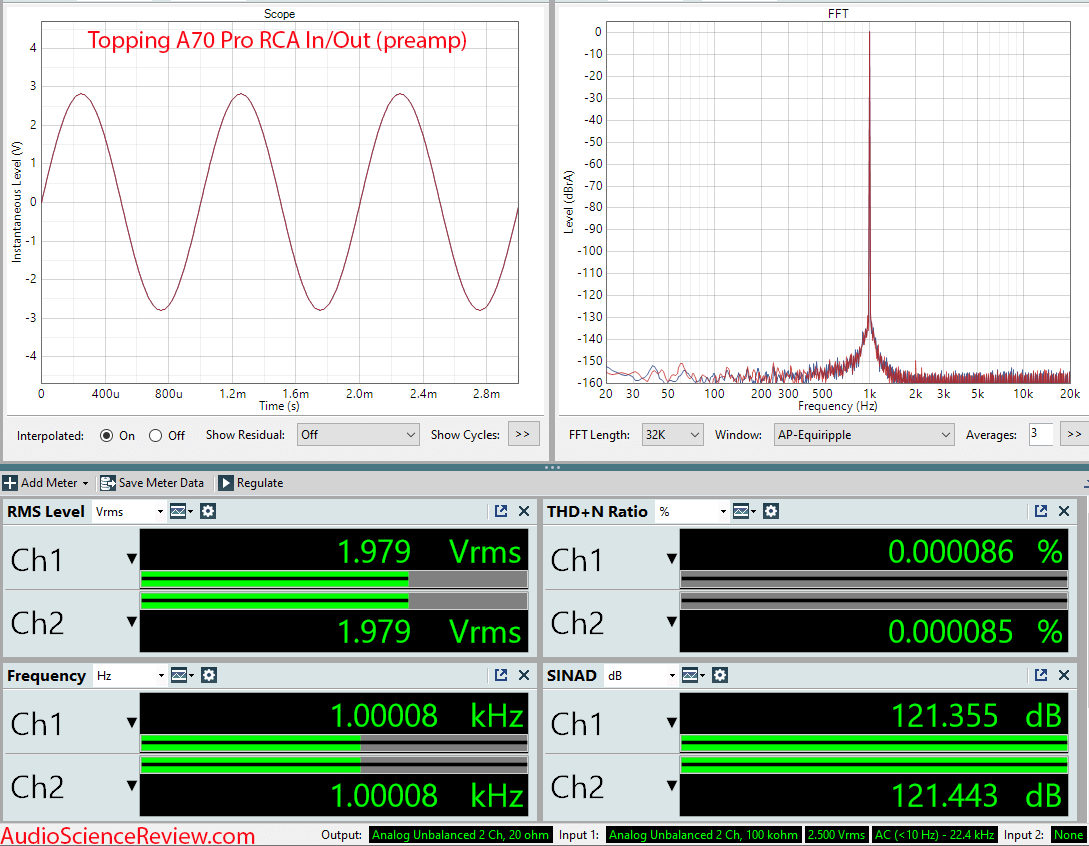Open Window AP-Equiripple dropdown
The image size is (1089, 846).
tap(864, 435)
